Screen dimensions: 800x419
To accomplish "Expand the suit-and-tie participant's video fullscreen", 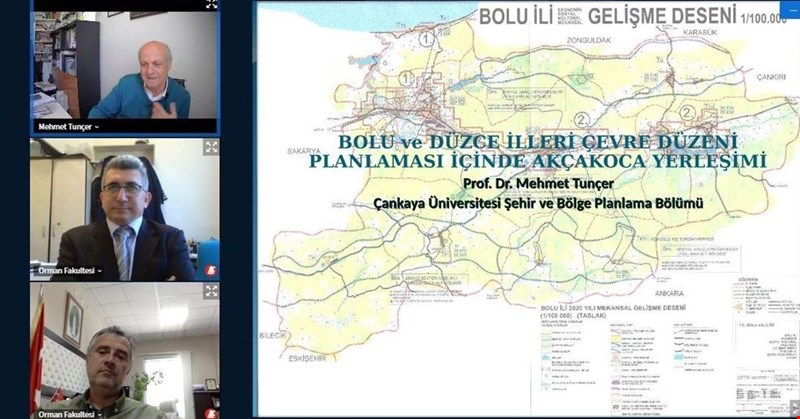I will [x=211, y=147].
